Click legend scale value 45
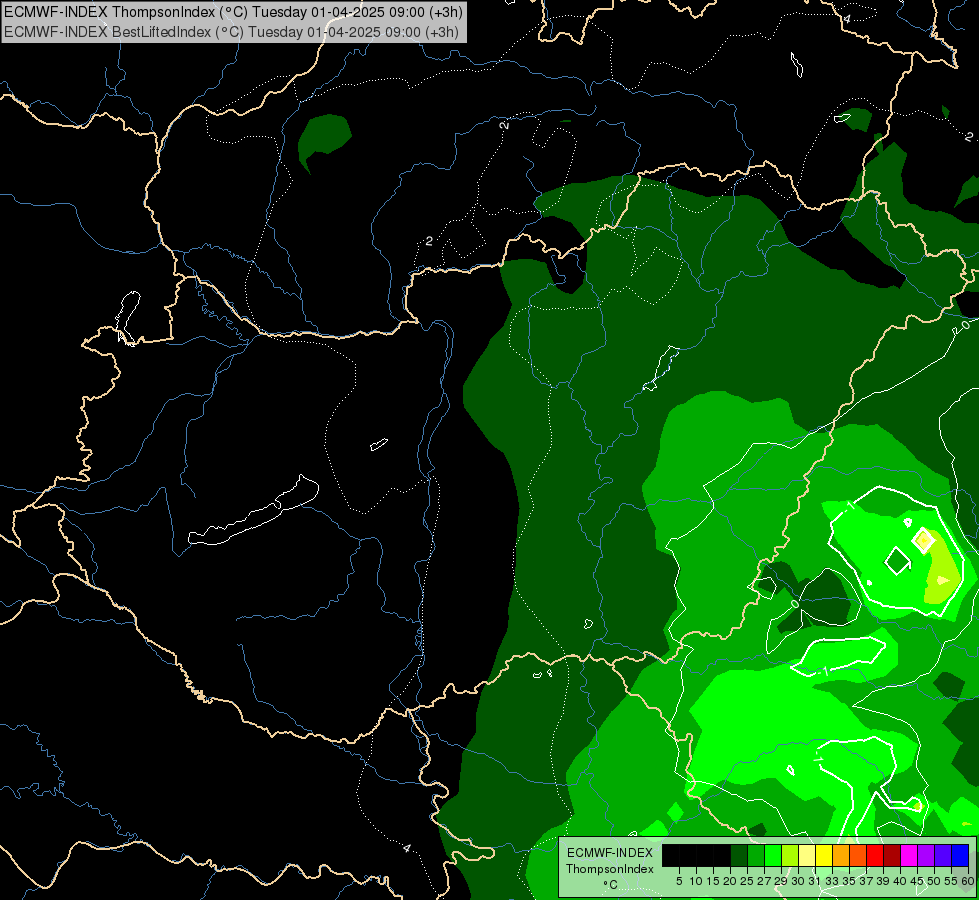The image size is (979, 900). (x=917, y=881)
